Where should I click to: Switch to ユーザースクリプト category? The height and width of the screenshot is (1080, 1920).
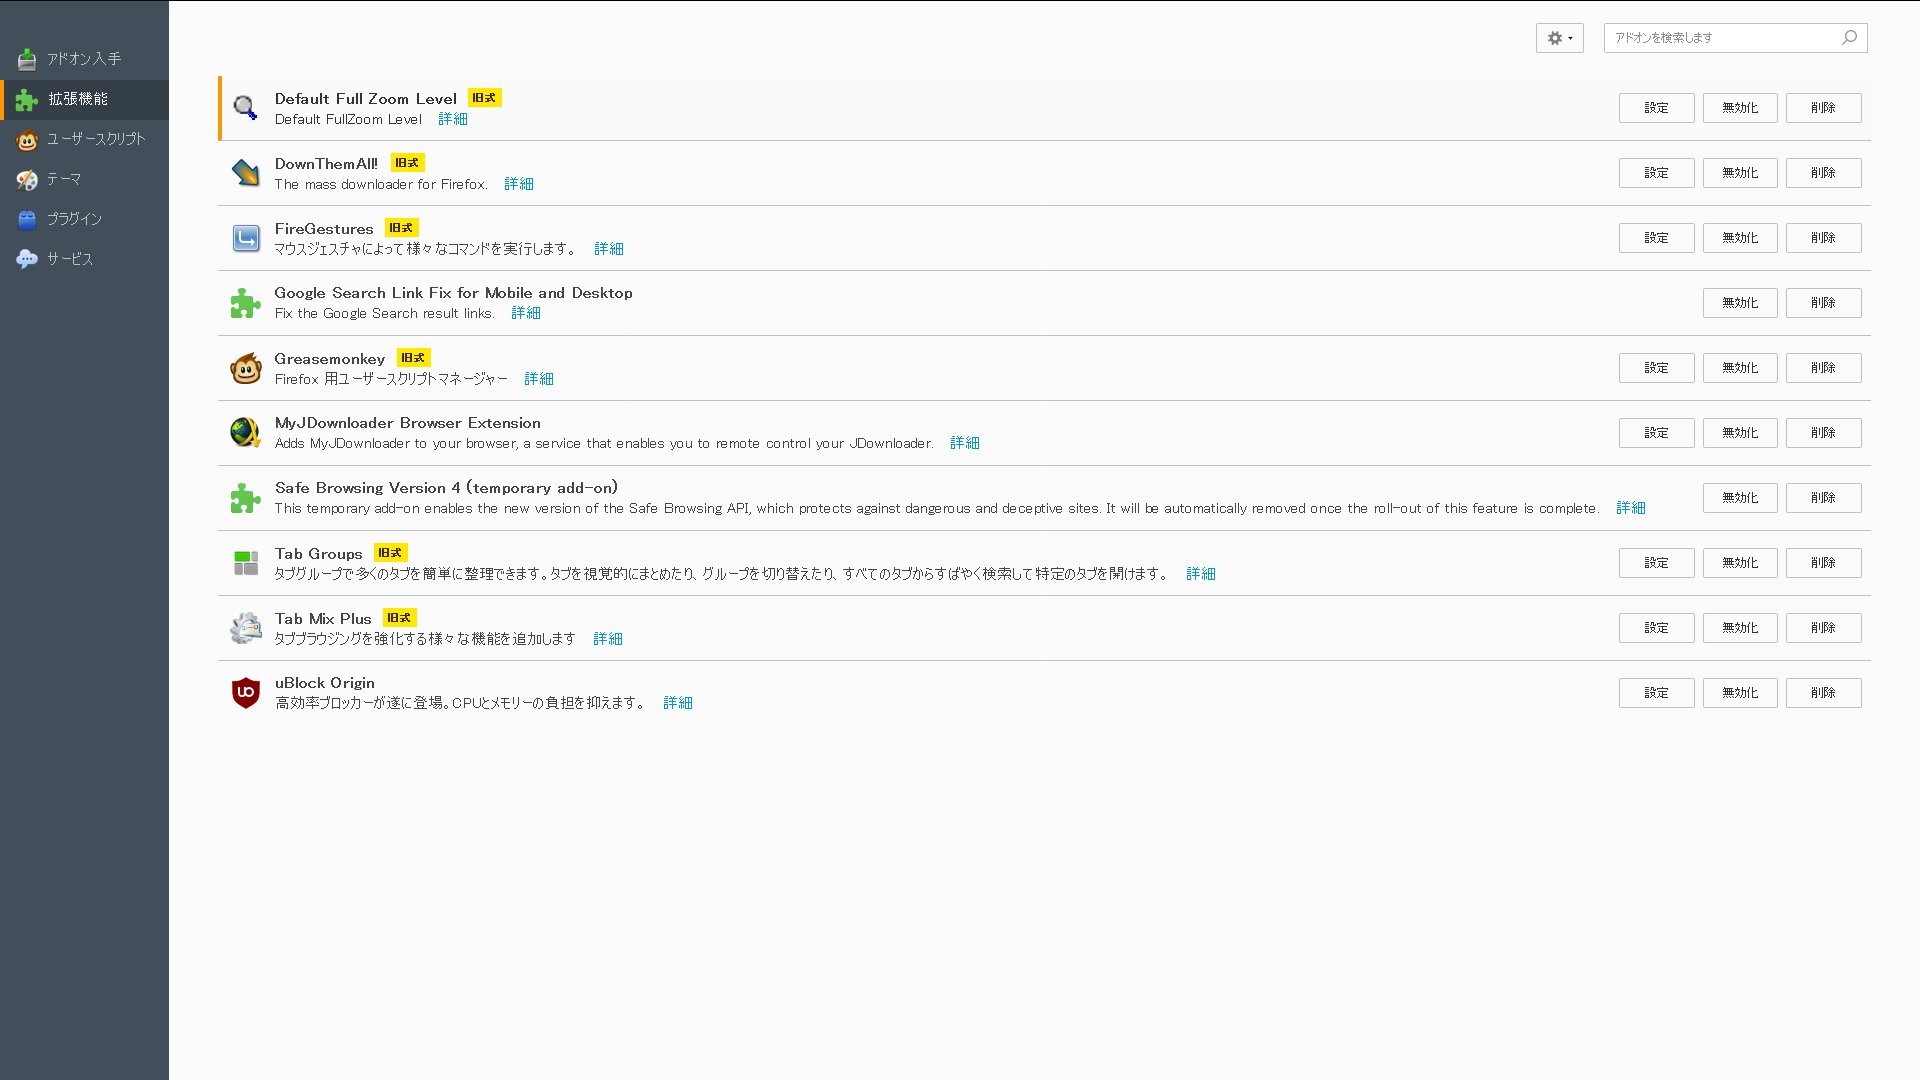click(x=84, y=139)
